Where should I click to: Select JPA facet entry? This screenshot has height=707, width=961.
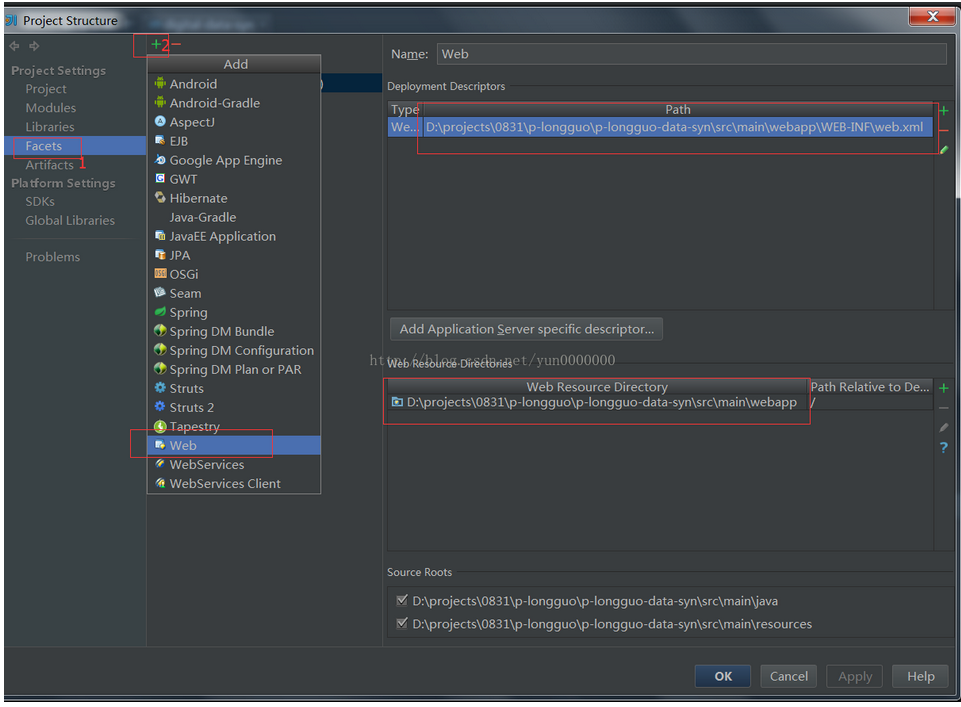tap(234, 255)
